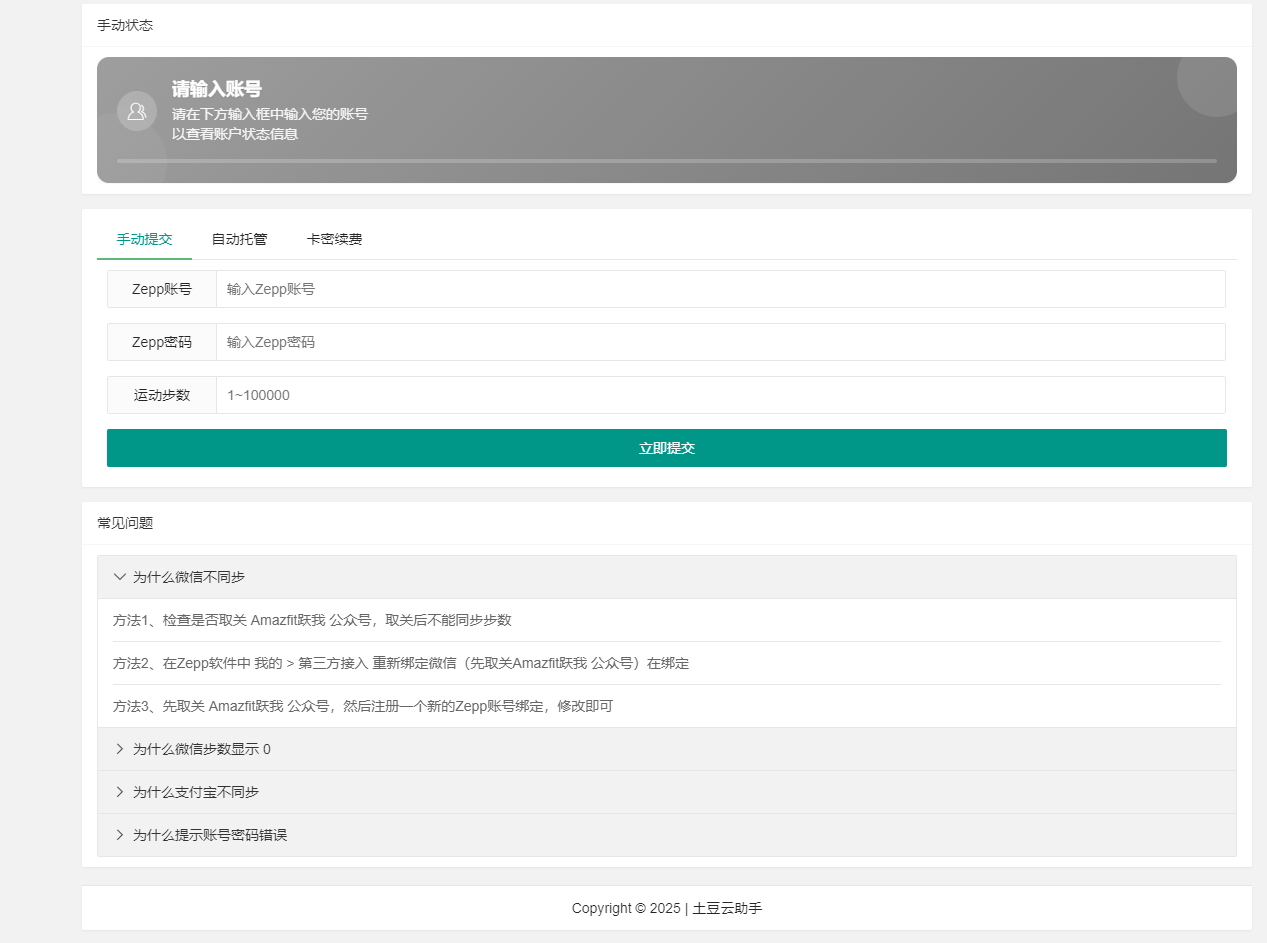
Task: Click the progress bar in status banner
Action: pyautogui.click(x=666, y=160)
